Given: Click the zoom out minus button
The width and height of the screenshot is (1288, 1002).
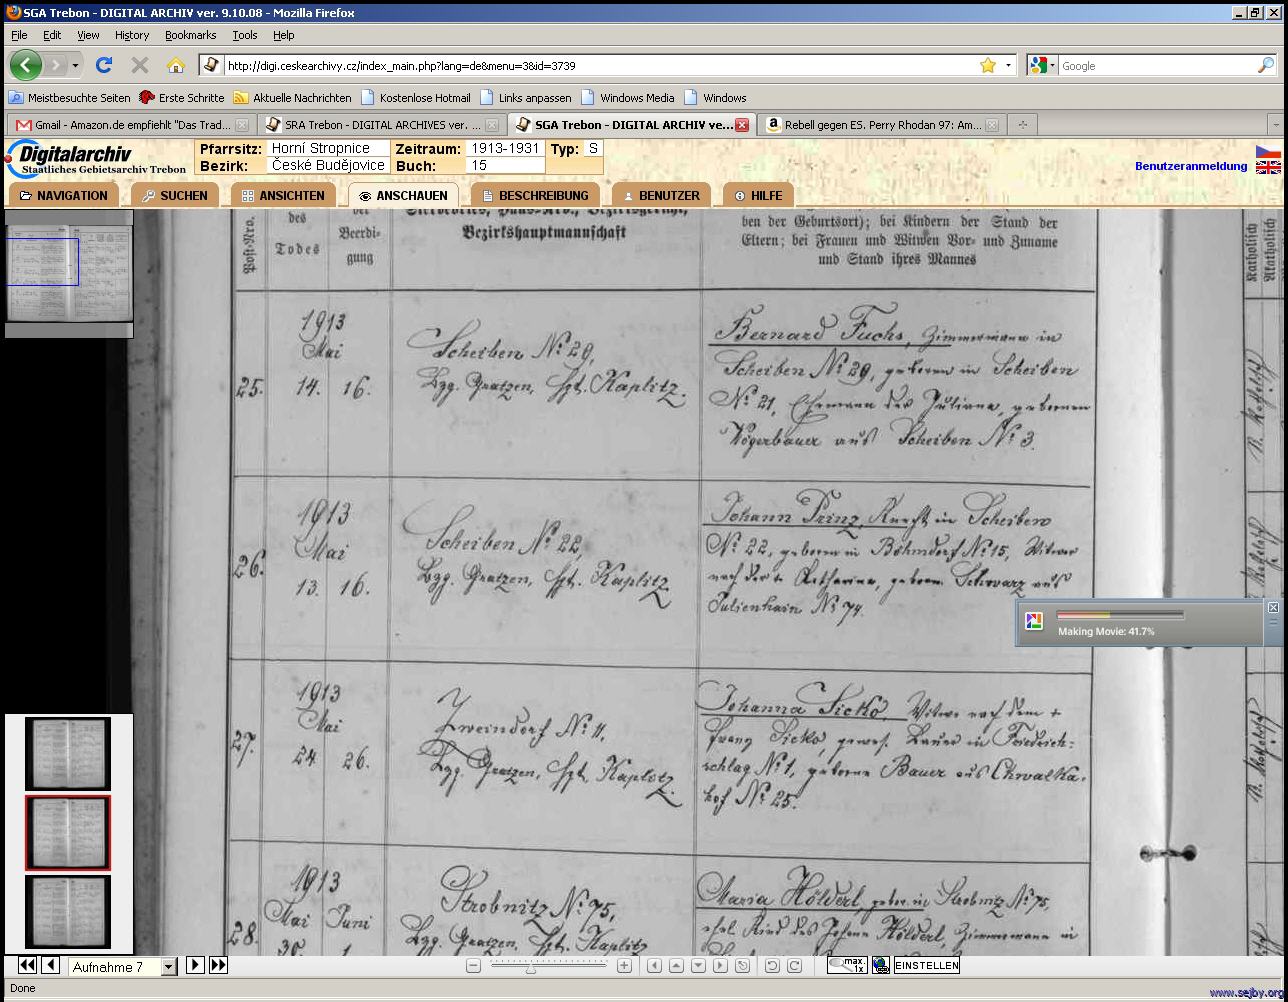Looking at the screenshot, I should coord(474,965).
